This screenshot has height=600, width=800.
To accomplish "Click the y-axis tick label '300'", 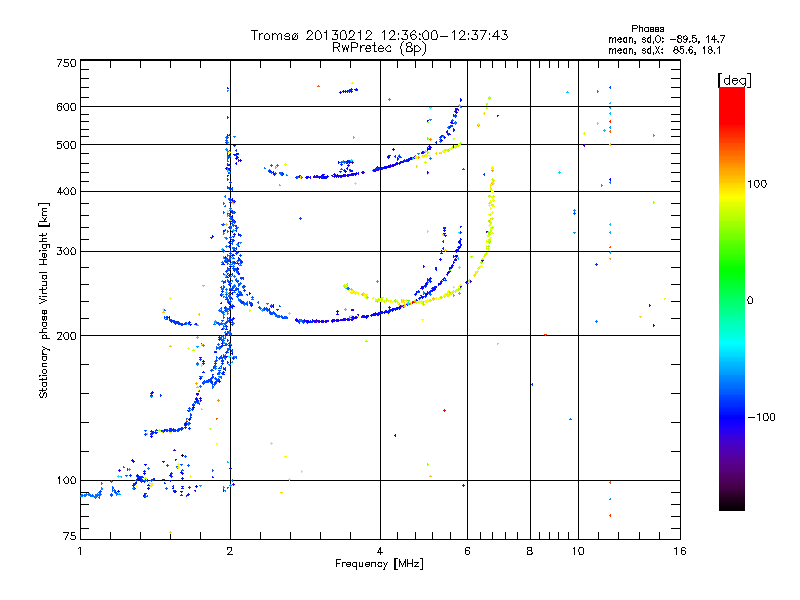I will click(66, 252).
